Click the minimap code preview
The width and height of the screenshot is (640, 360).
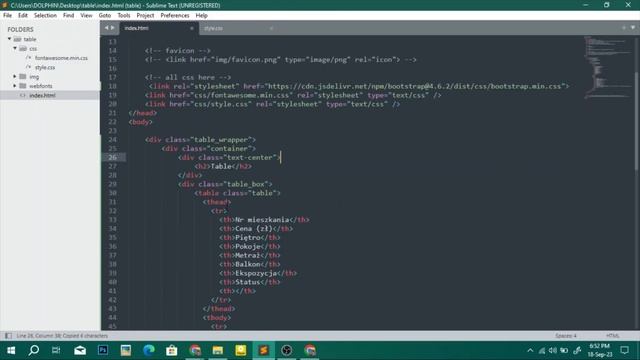(607, 67)
